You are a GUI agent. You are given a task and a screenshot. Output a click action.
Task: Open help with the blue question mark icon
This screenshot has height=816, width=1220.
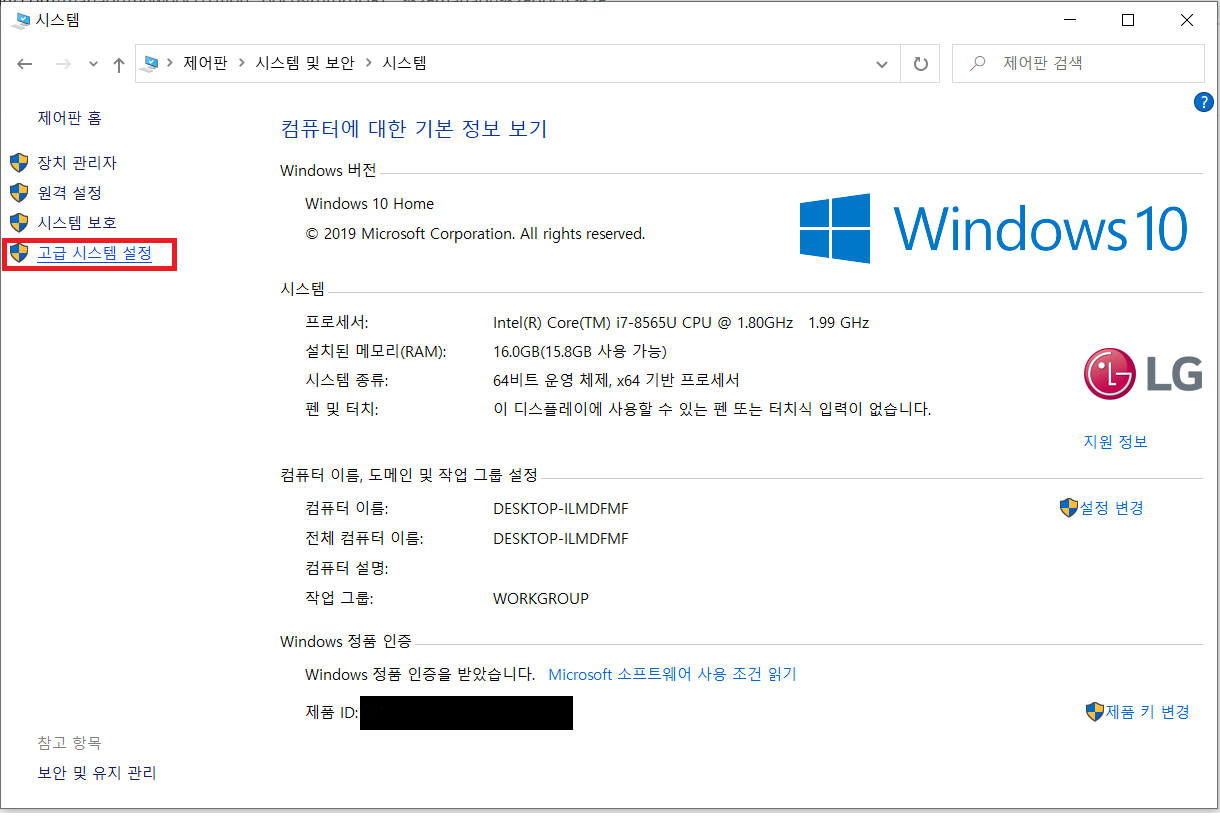pyautogui.click(x=1204, y=102)
